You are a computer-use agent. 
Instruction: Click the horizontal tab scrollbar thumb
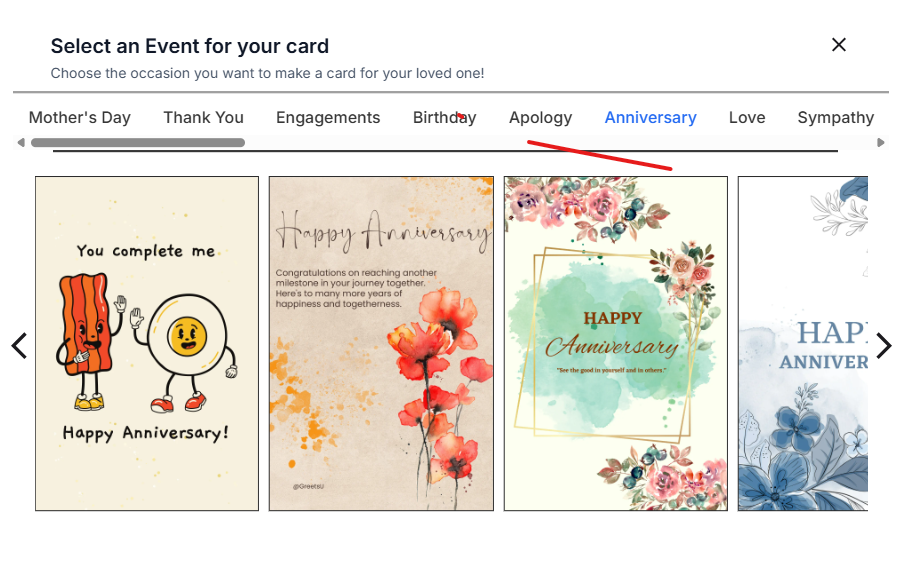[x=138, y=143]
